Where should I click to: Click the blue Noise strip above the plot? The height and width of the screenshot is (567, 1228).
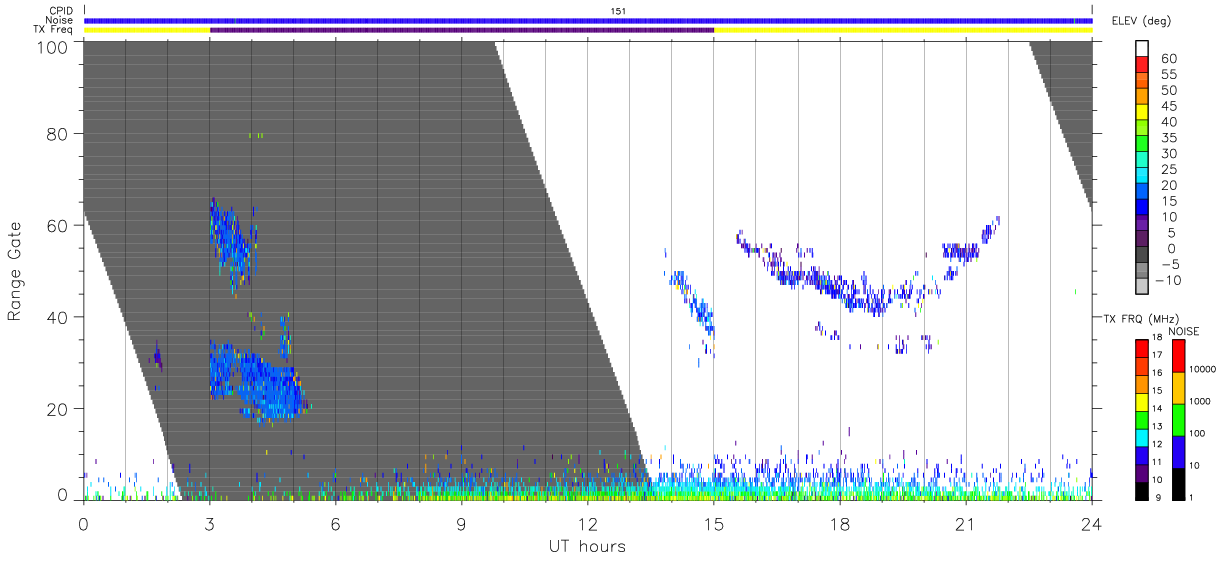588,20
